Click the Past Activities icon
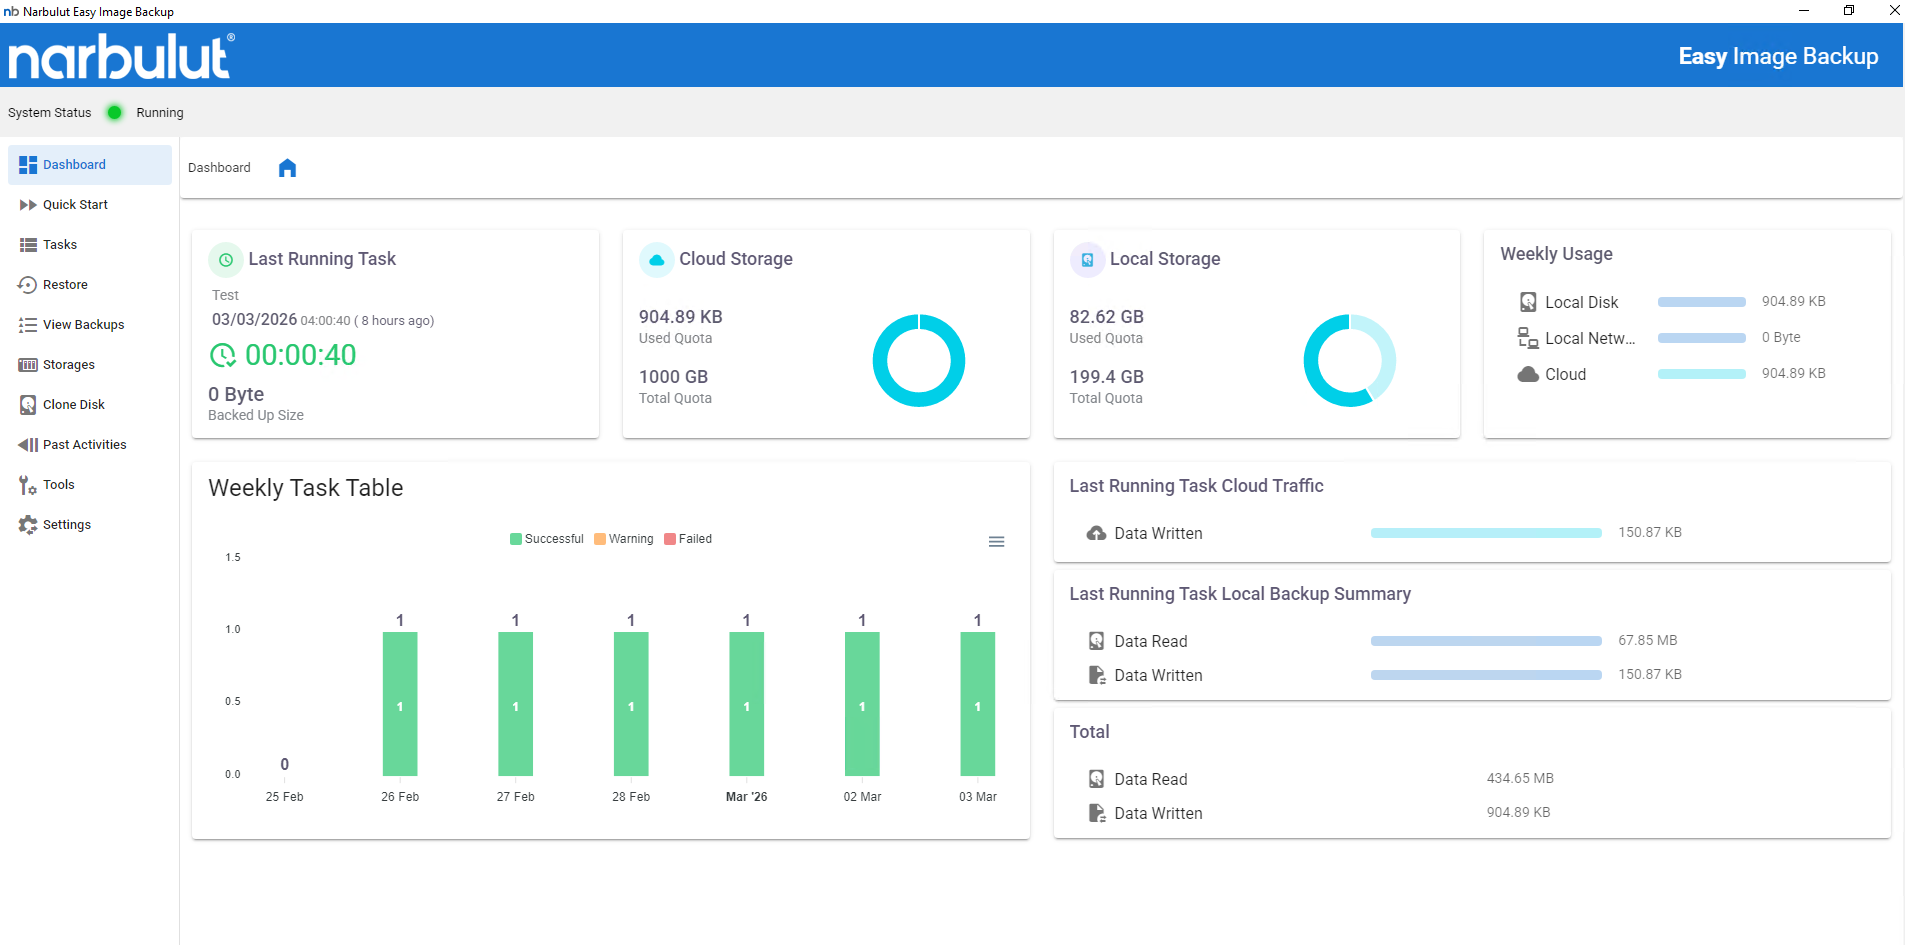 coord(28,445)
